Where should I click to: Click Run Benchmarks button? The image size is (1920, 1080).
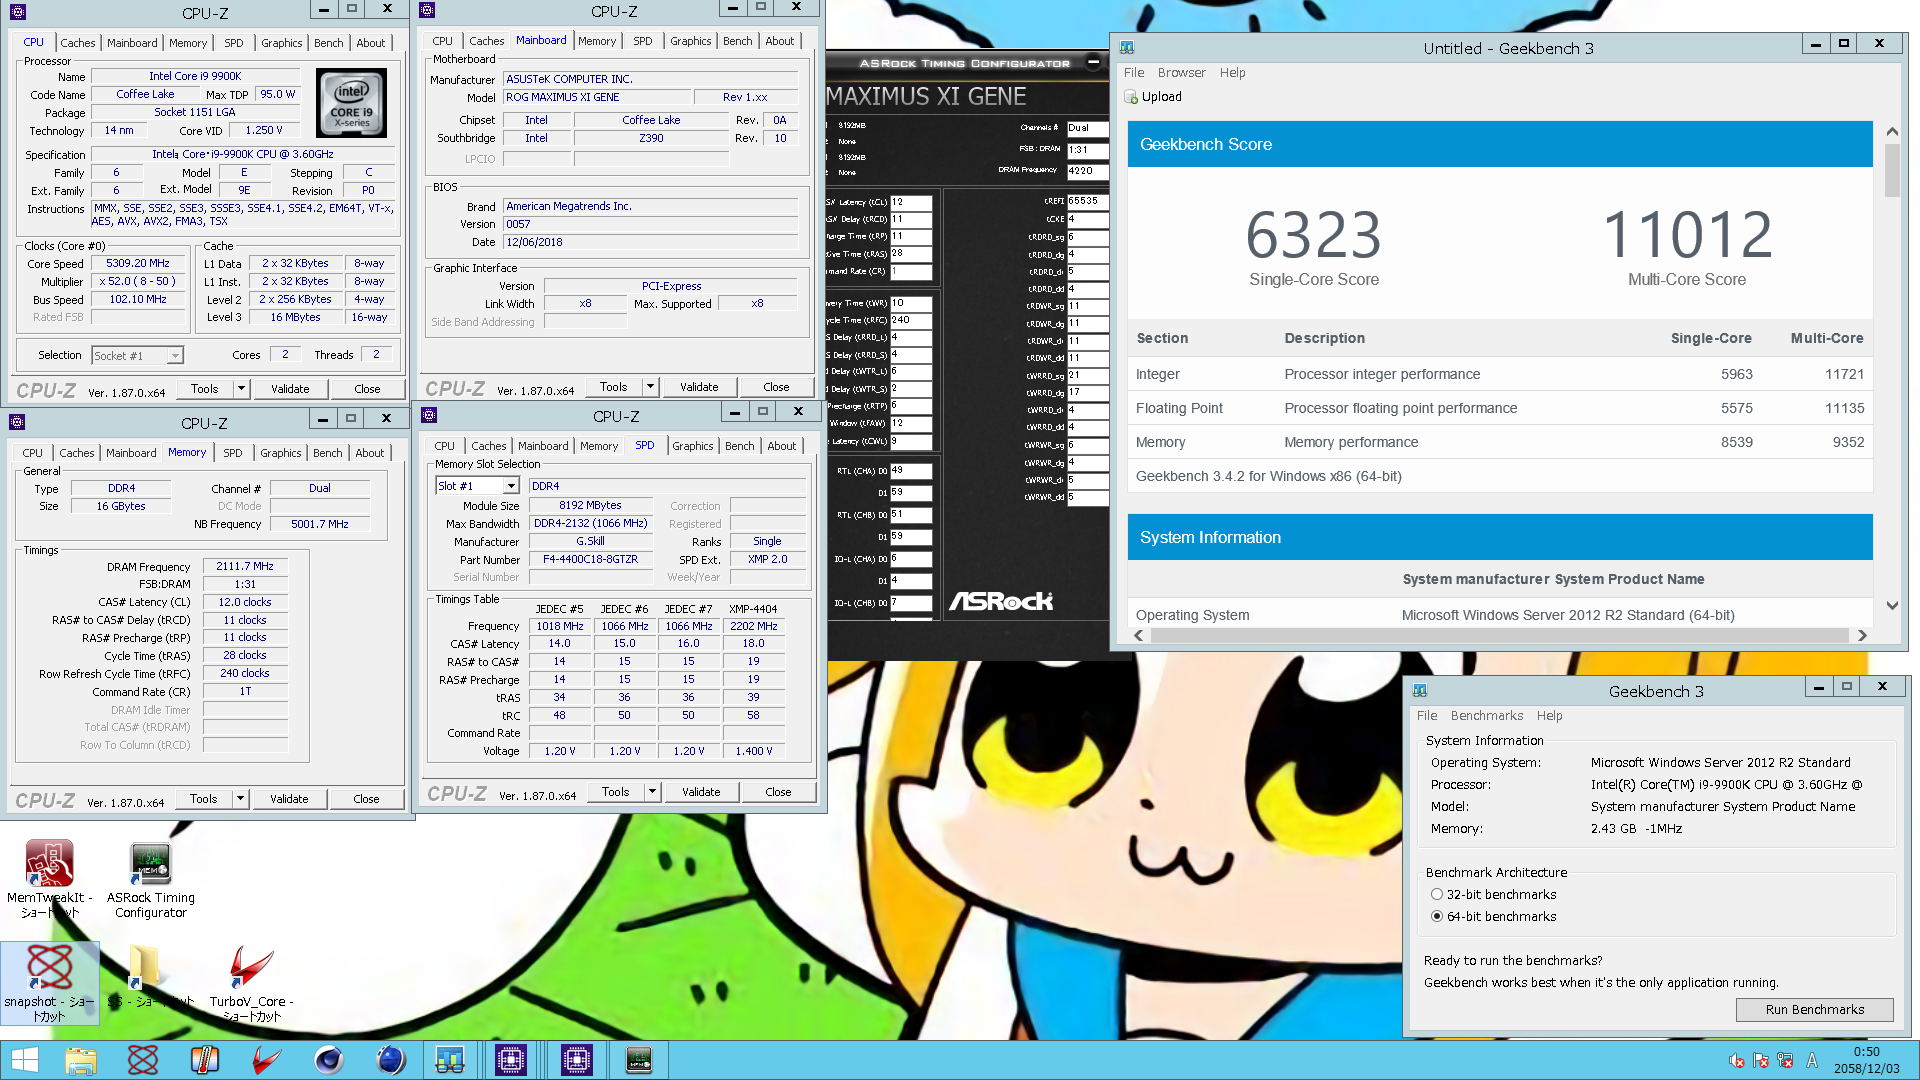(x=1815, y=1010)
